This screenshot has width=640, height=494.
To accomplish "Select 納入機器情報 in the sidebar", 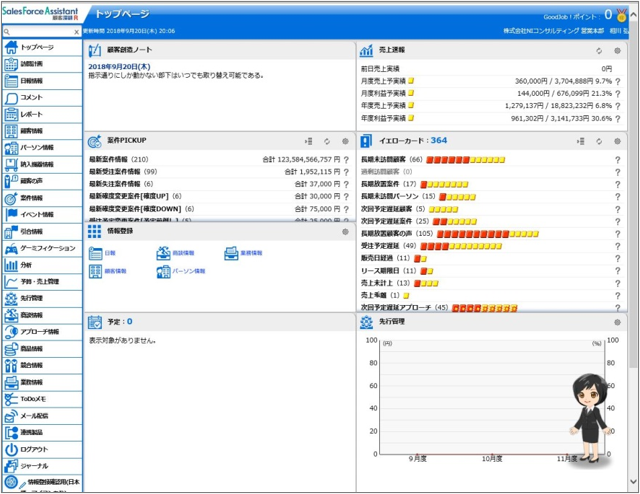I will pyautogui.click(x=42, y=165).
